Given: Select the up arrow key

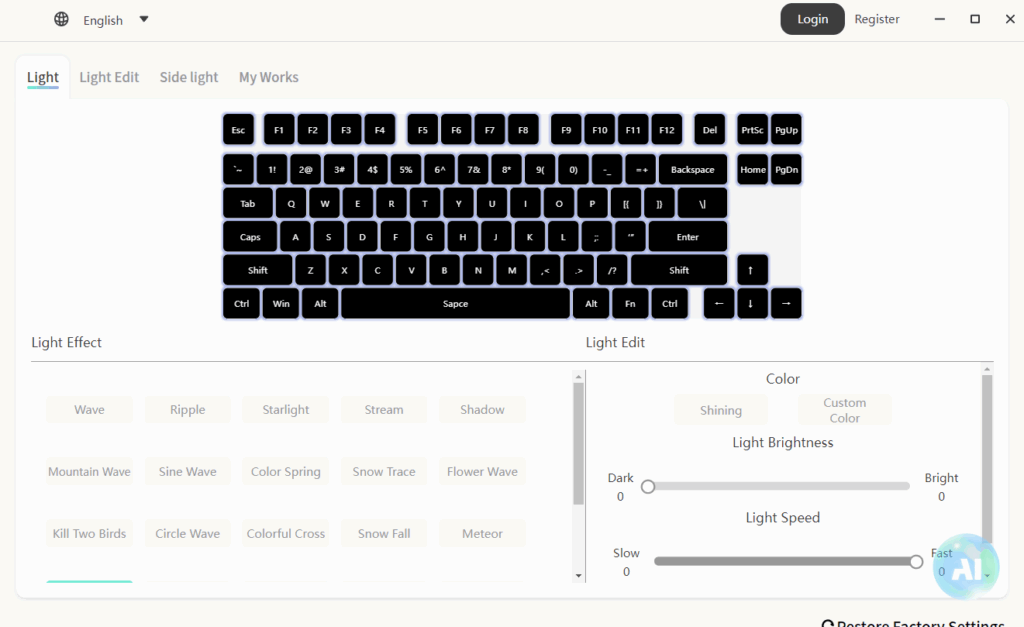Looking at the screenshot, I should click(752, 270).
